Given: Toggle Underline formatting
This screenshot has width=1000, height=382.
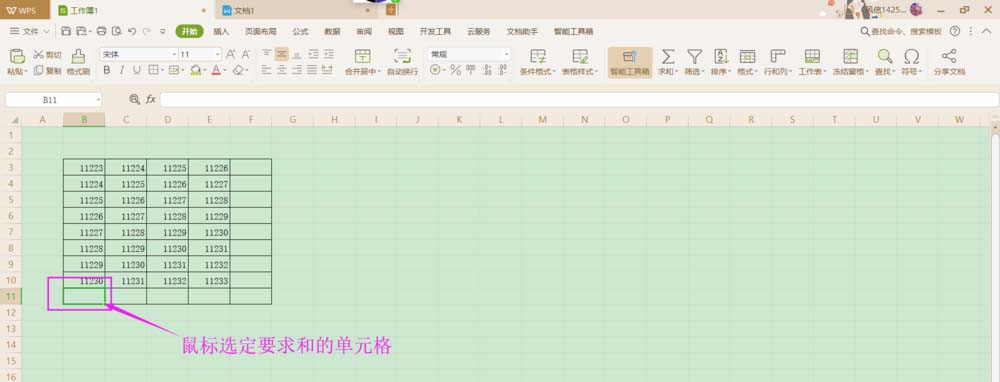Looking at the screenshot, I should tap(136, 71).
